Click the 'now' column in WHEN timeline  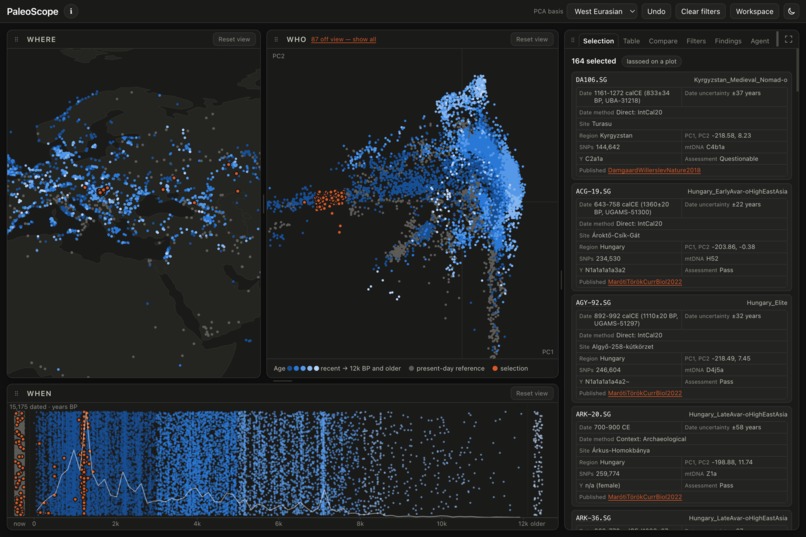pyautogui.click(x=19, y=464)
